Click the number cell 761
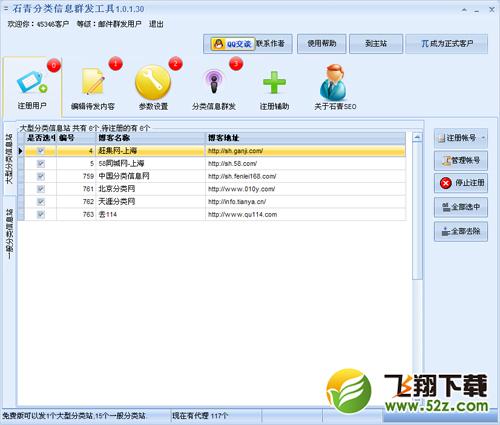 pyautogui.click(x=76, y=189)
